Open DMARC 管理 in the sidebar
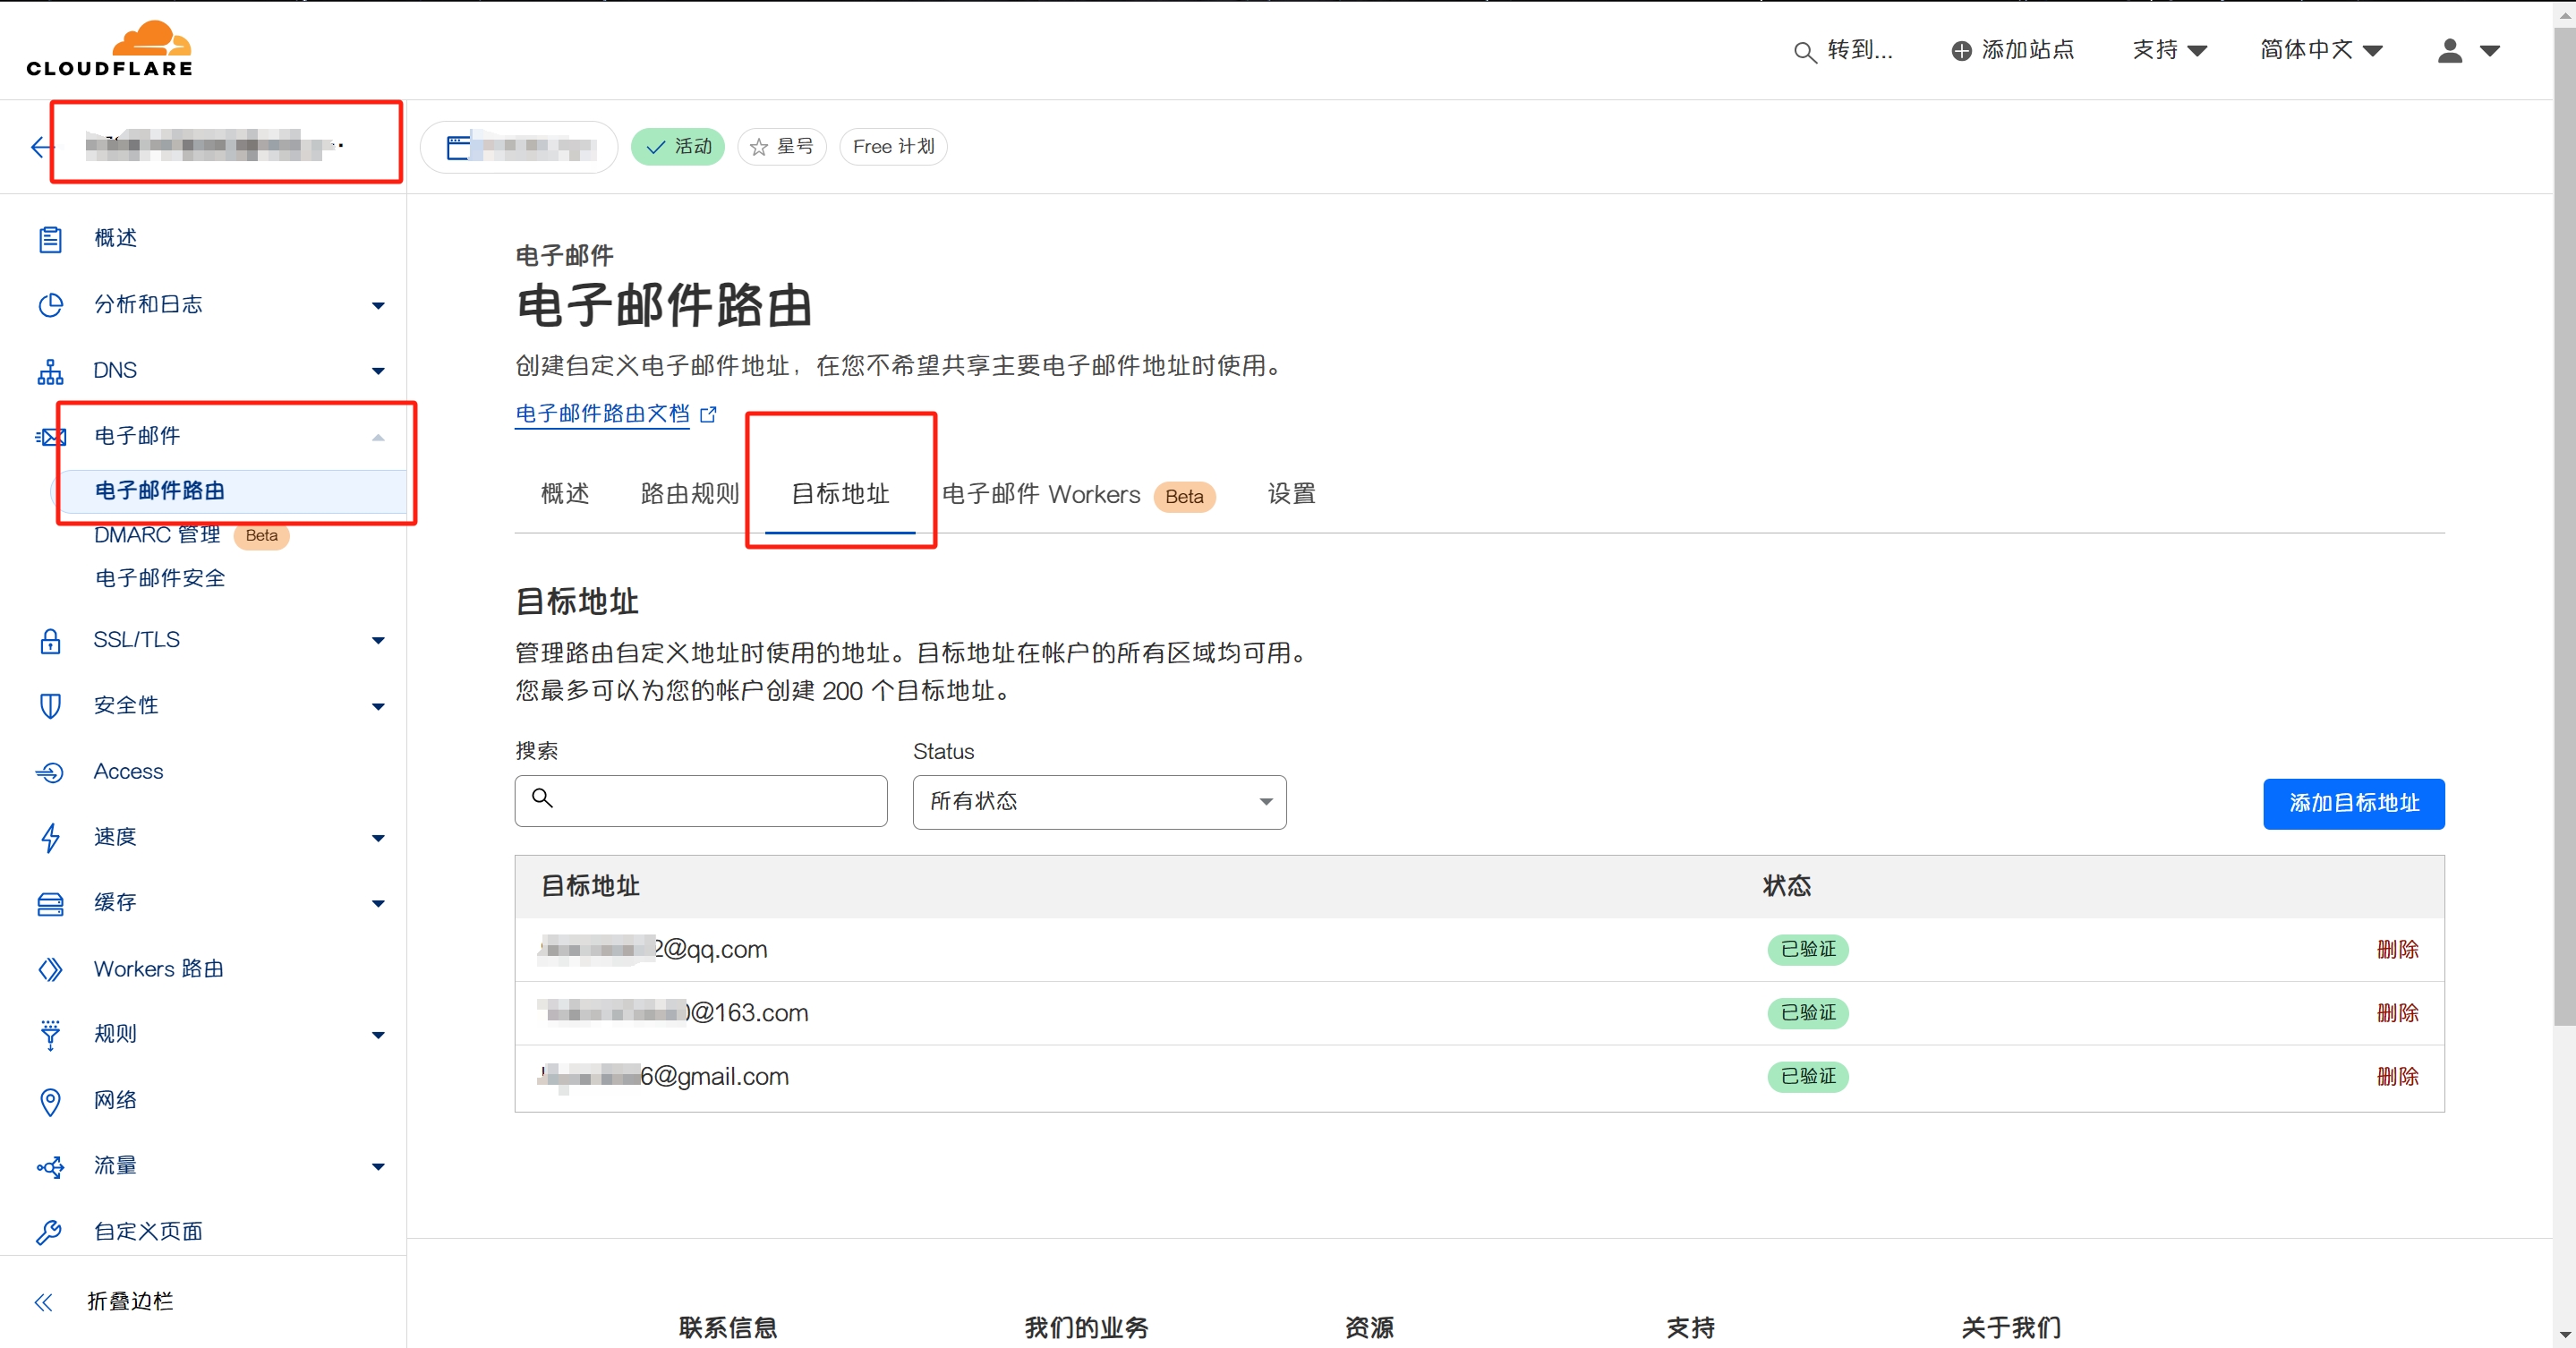Image resolution: width=2576 pixels, height=1348 pixels. click(x=157, y=535)
